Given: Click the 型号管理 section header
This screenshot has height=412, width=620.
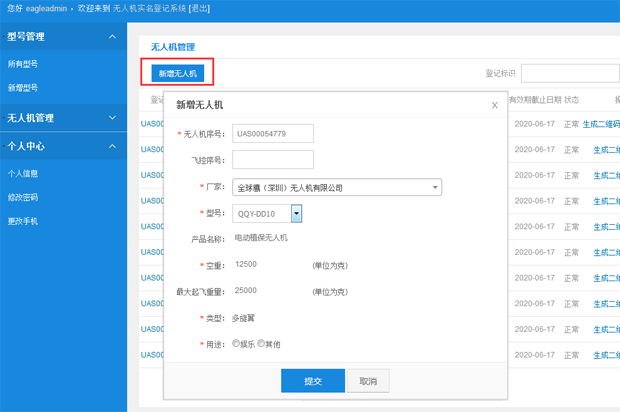Looking at the screenshot, I should coord(63,37).
